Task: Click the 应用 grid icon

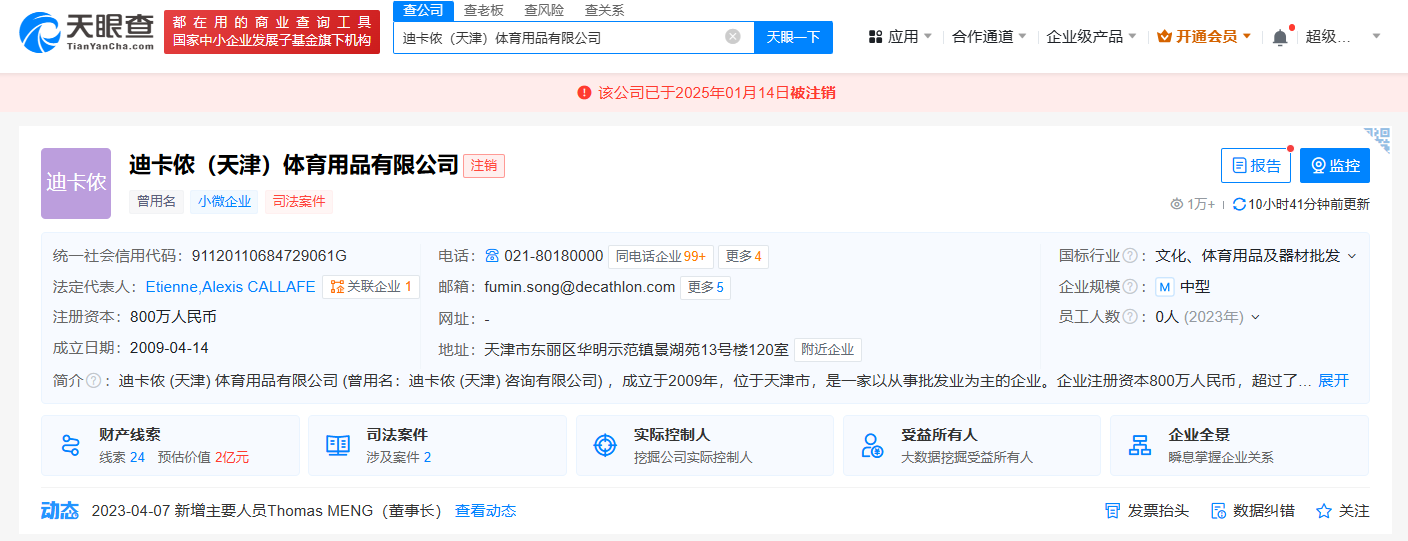Action: click(876, 37)
